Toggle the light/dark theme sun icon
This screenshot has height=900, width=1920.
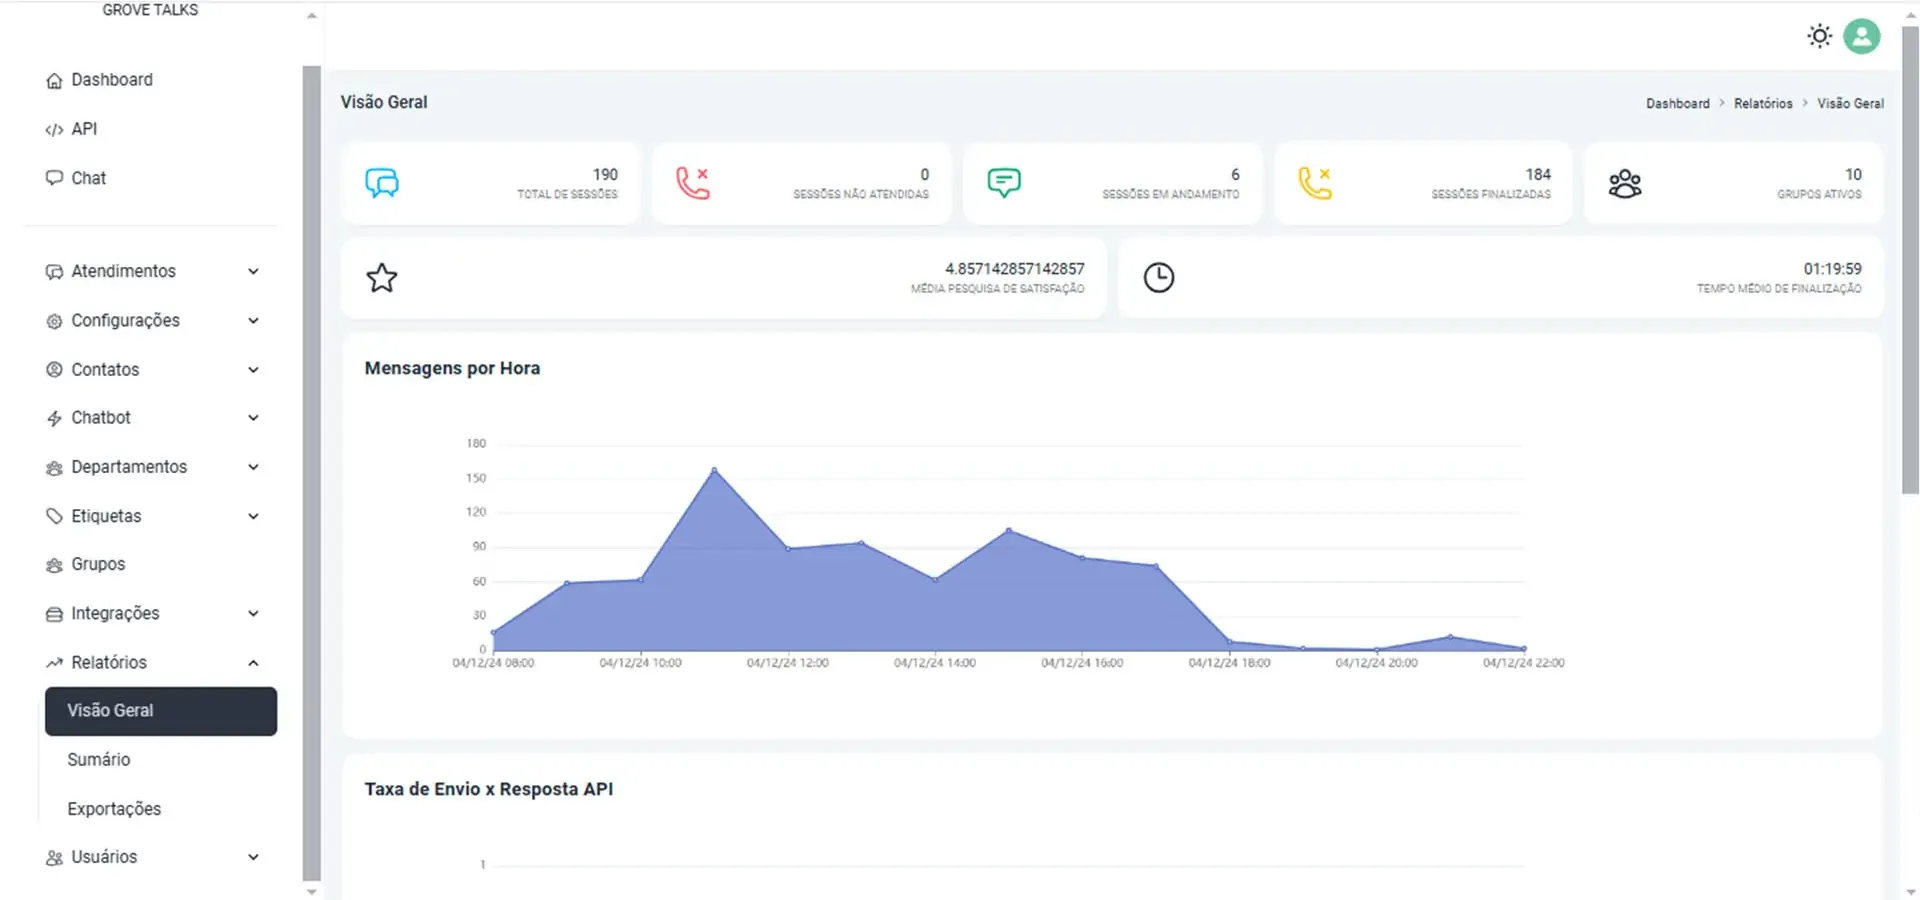(1819, 37)
